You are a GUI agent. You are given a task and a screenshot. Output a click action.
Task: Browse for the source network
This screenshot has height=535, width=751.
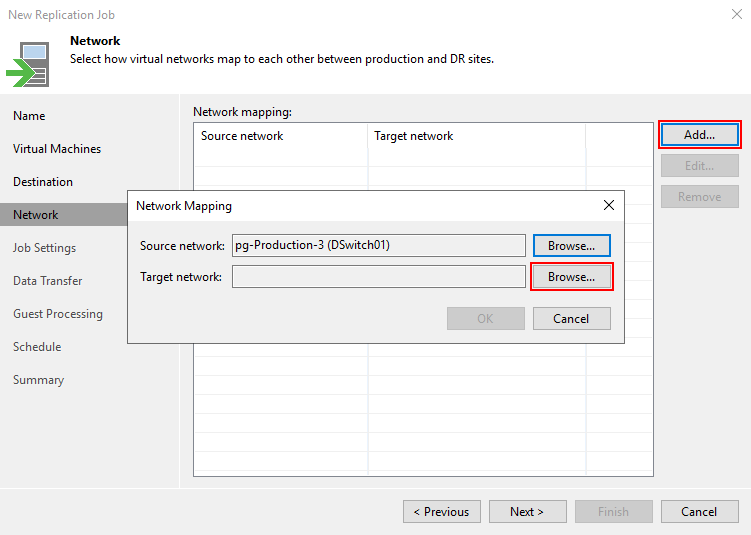tap(571, 245)
